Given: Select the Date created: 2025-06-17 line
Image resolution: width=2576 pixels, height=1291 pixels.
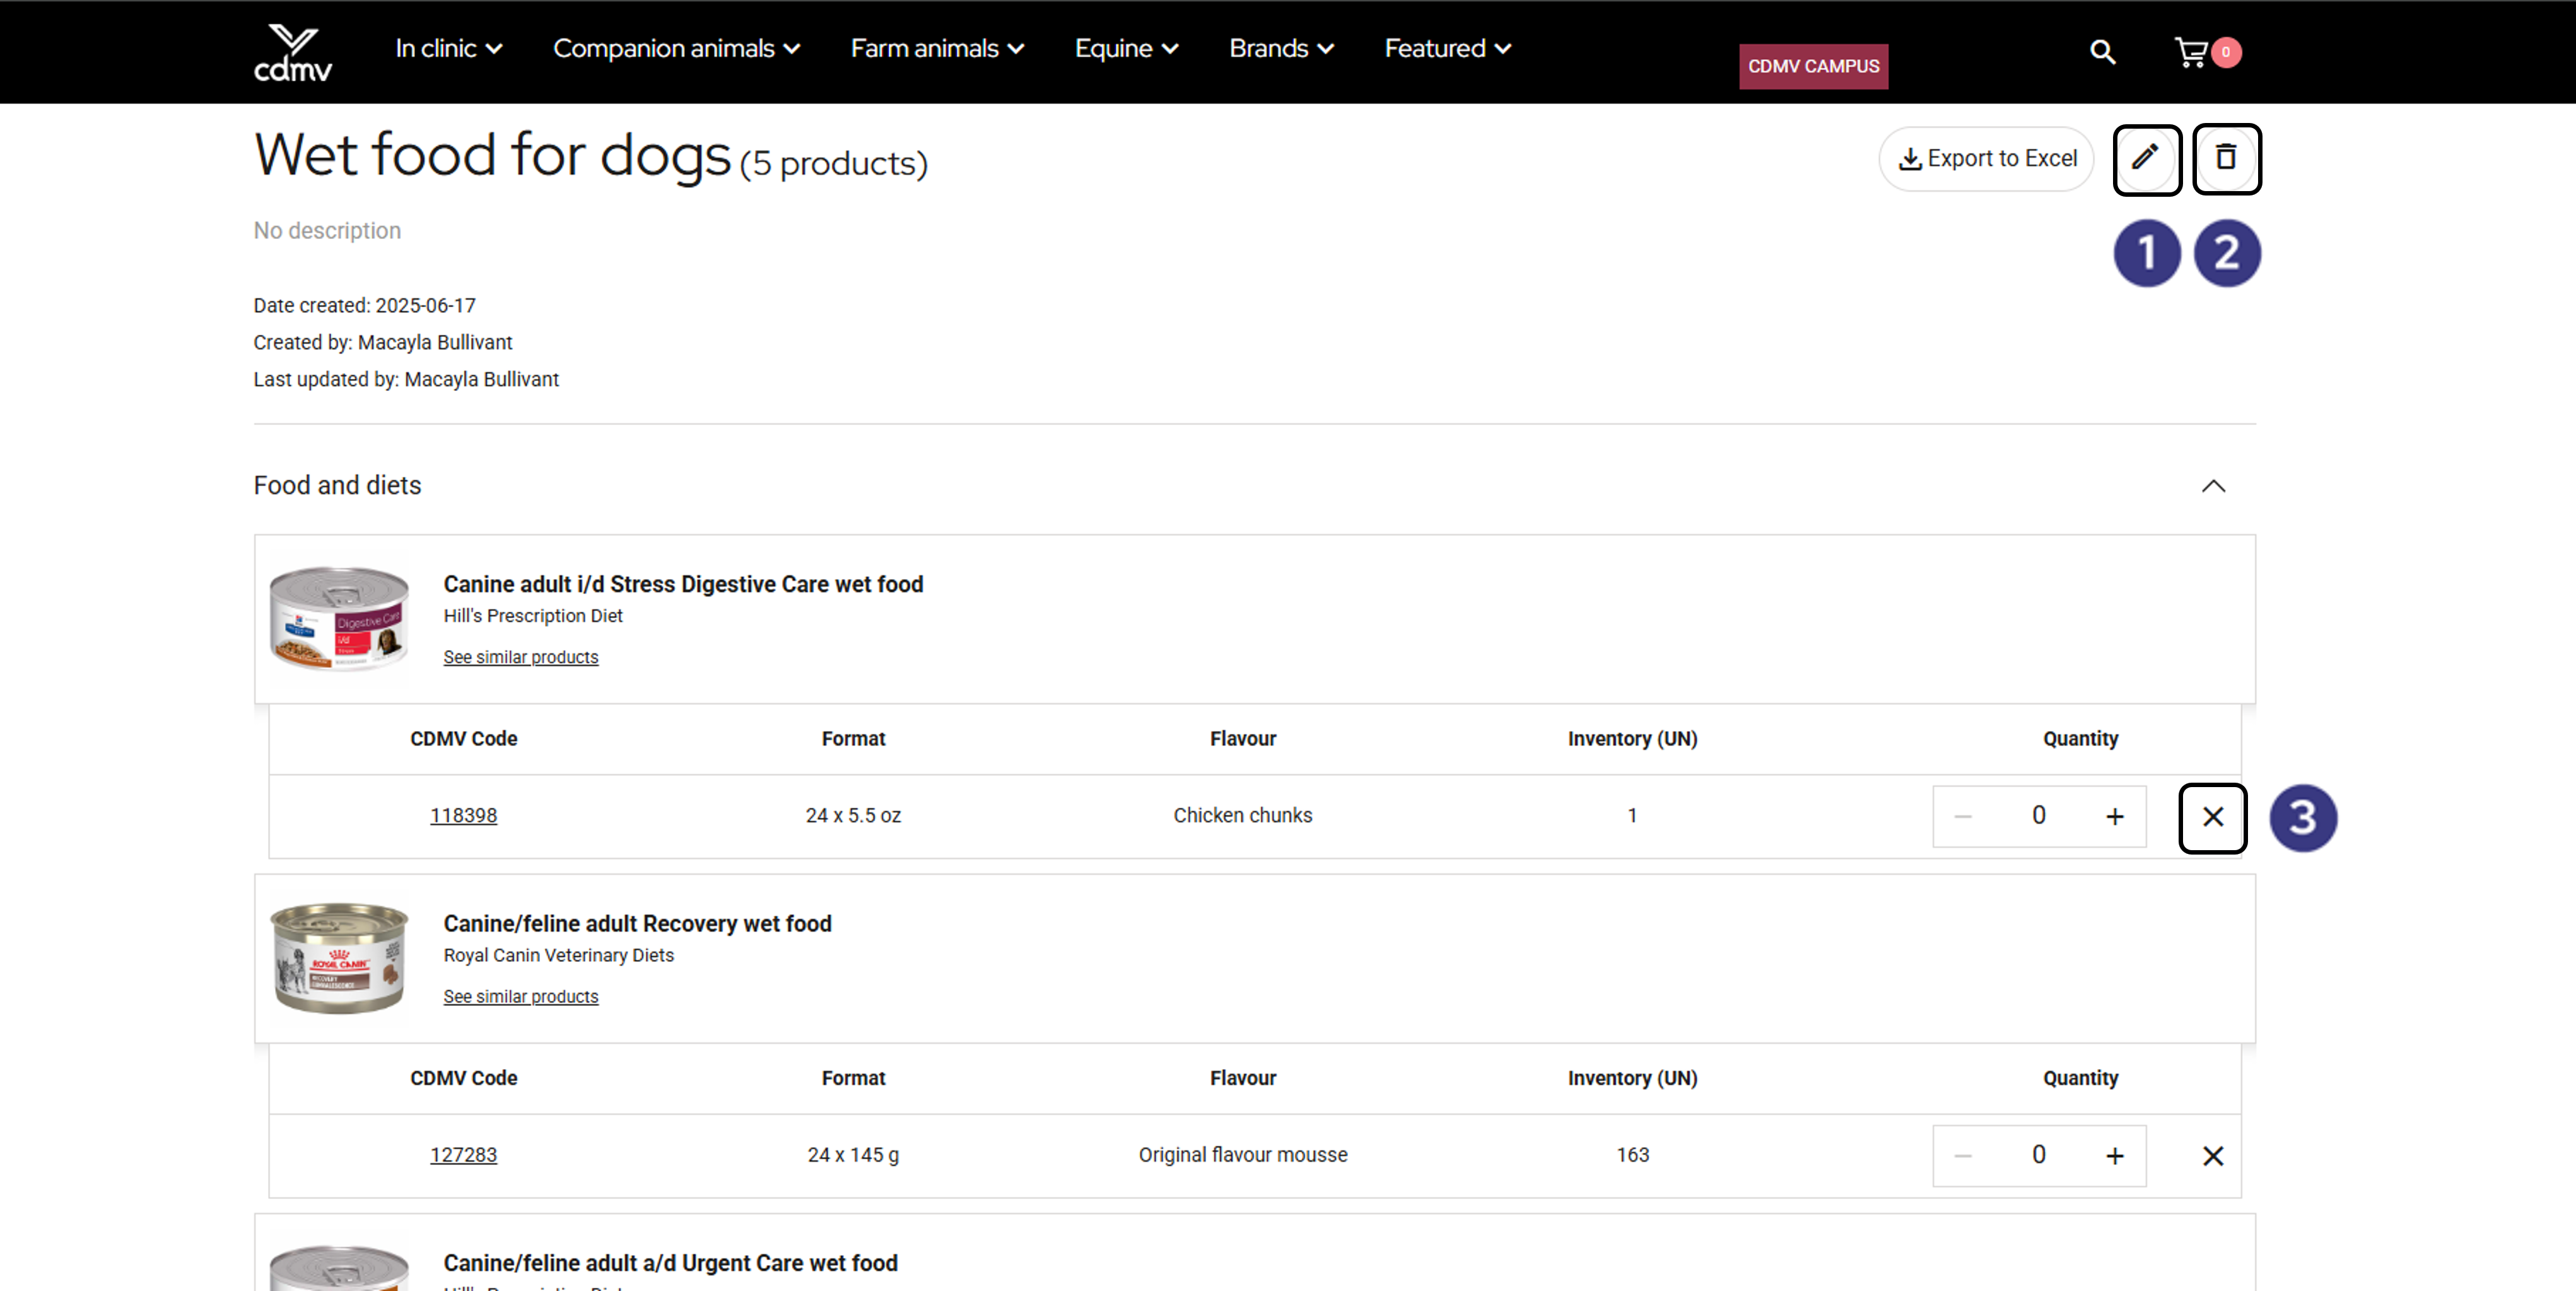Looking at the screenshot, I should pos(364,305).
